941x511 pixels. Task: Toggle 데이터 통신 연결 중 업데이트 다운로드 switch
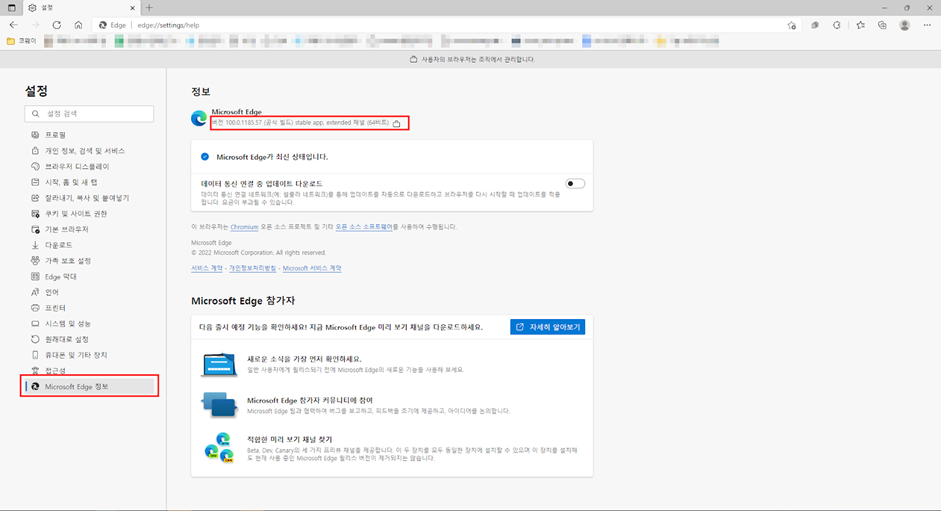pos(575,184)
